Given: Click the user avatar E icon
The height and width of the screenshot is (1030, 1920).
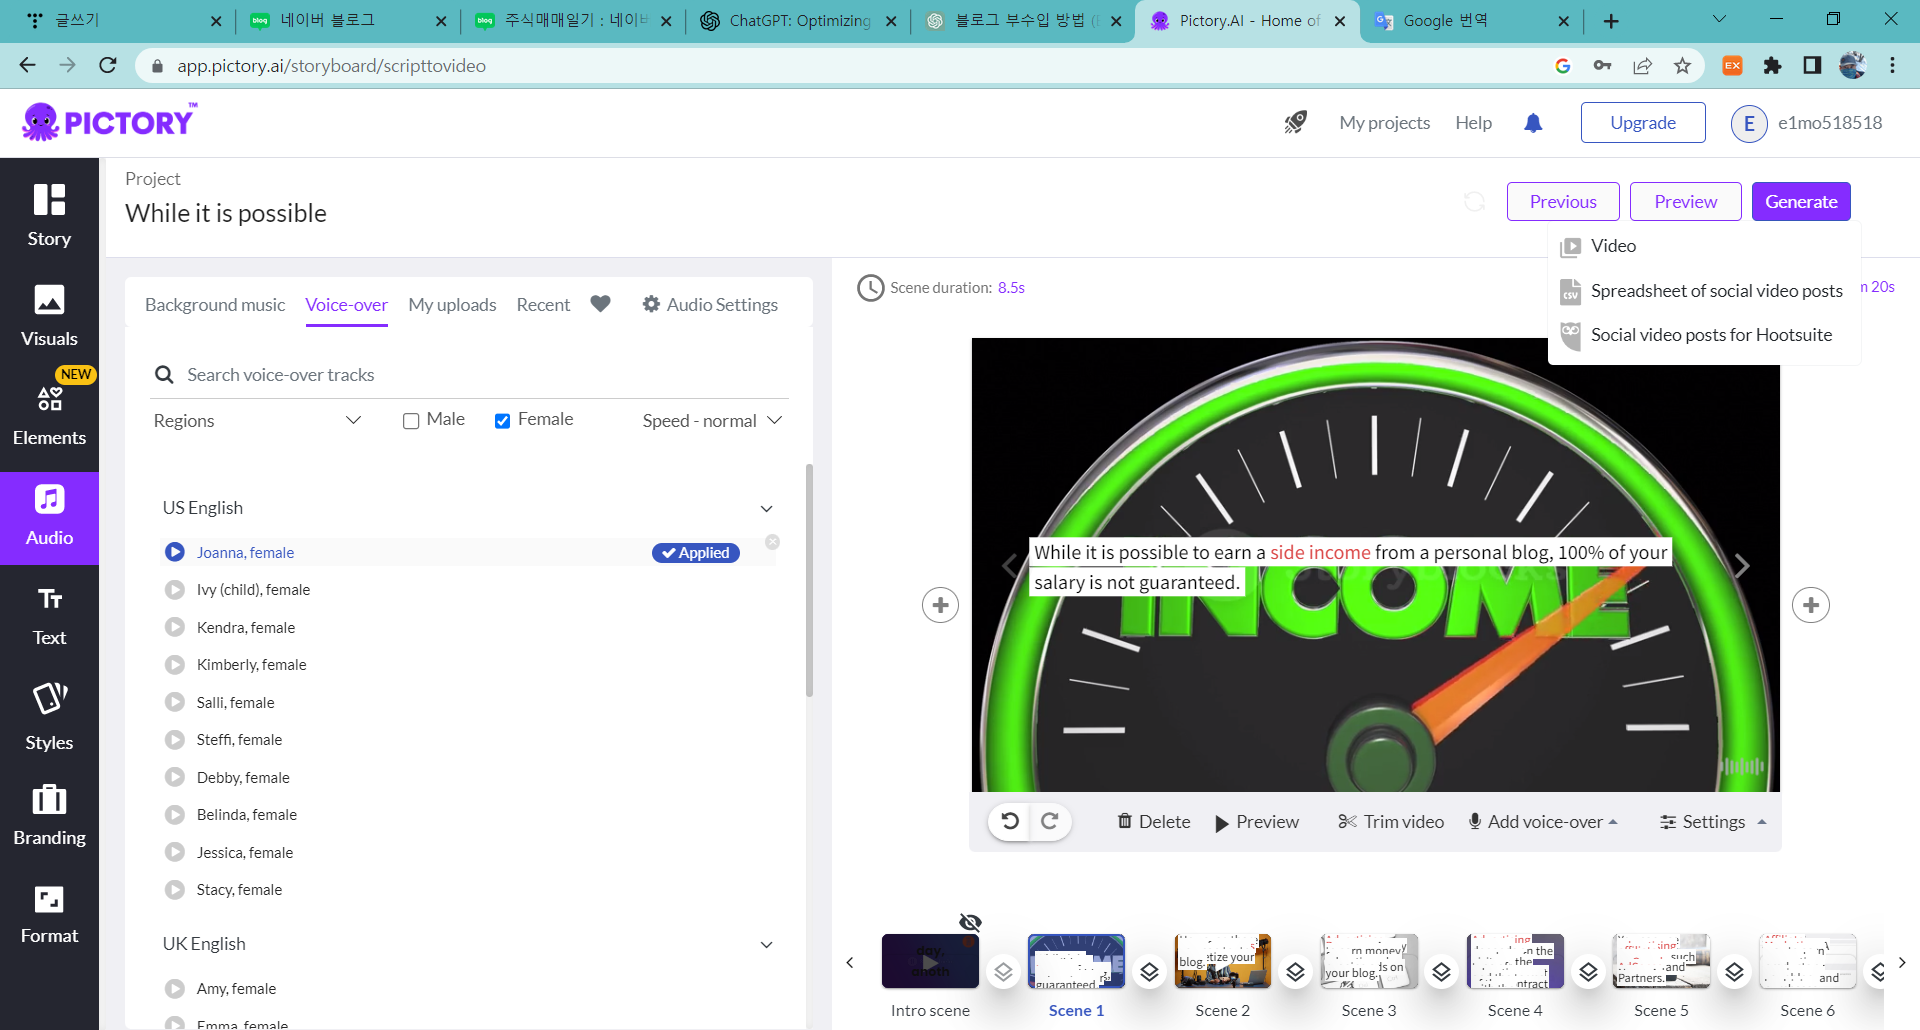Looking at the screenshot, I should tap(1749, 123).
